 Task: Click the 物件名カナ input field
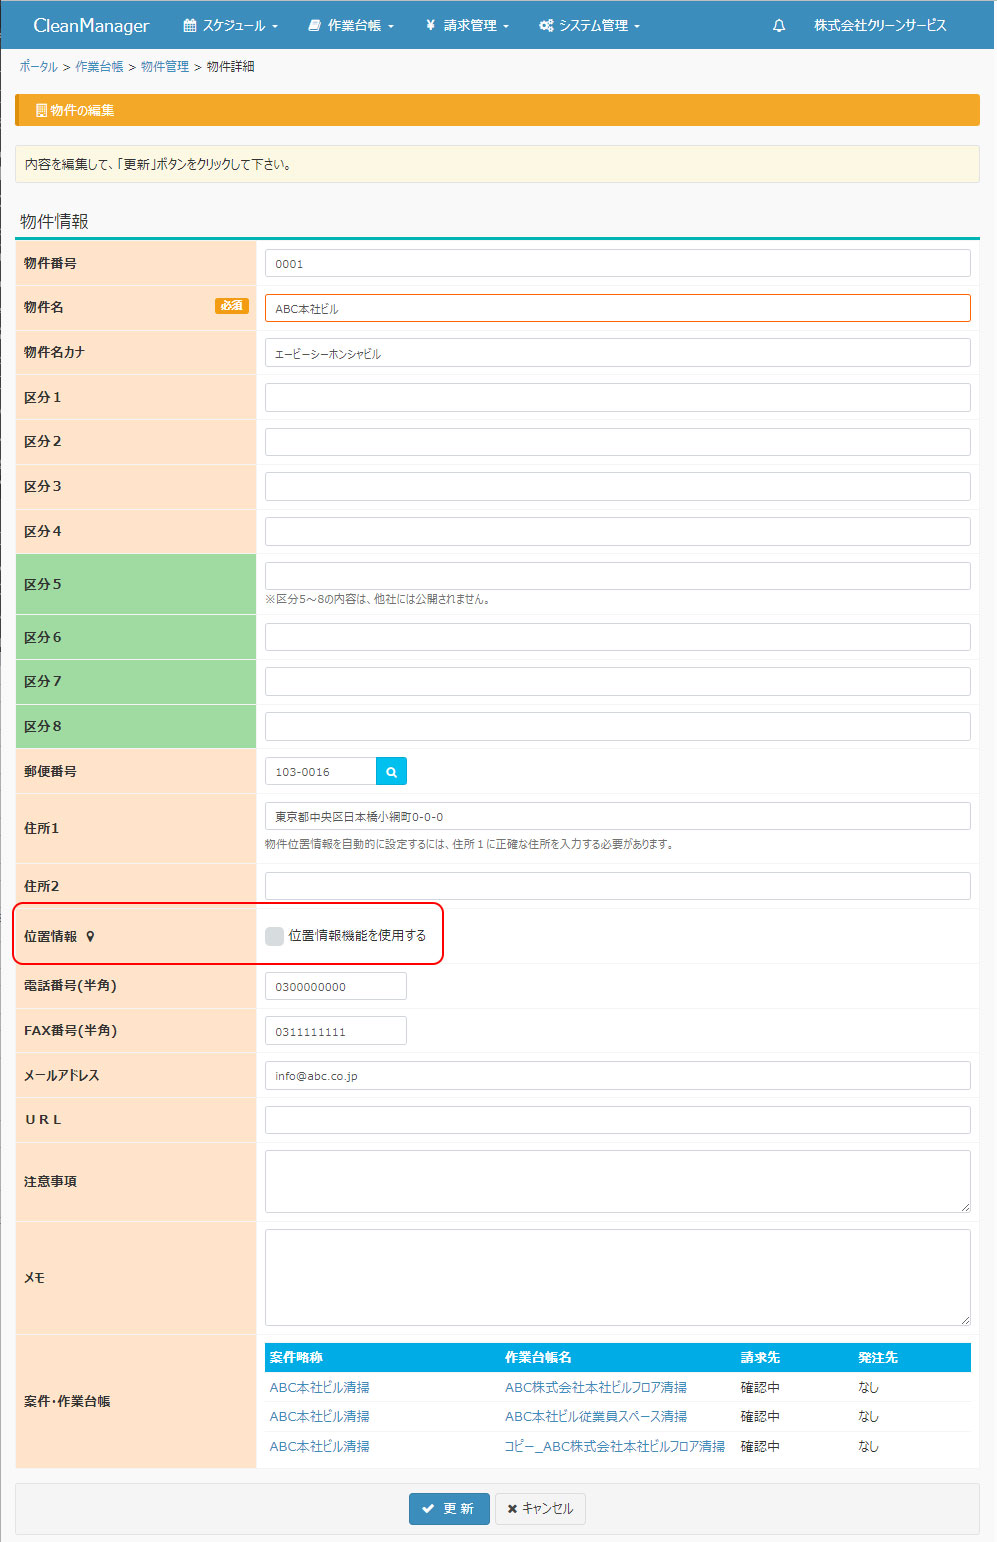618,353
